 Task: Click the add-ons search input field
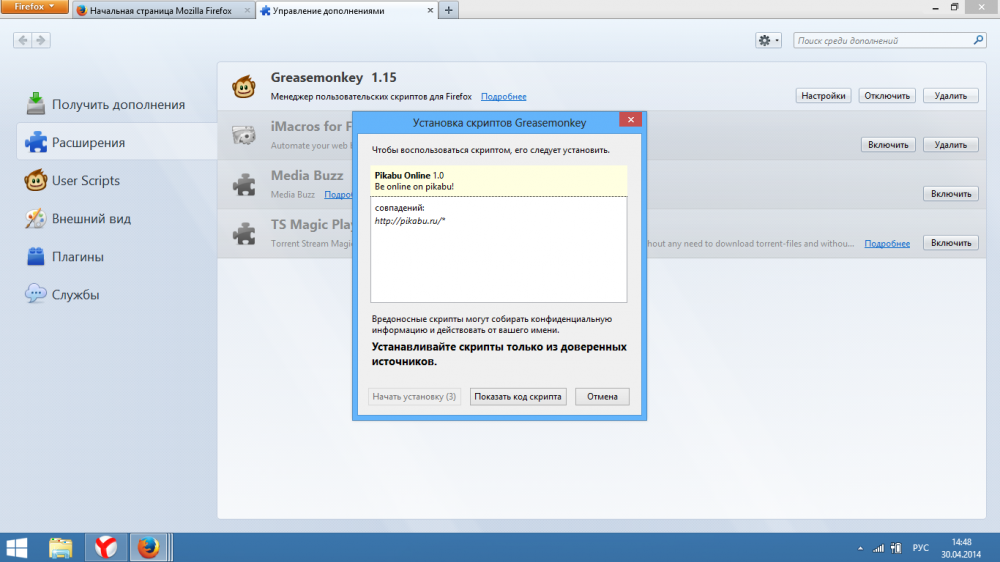[x=882, y=41]
